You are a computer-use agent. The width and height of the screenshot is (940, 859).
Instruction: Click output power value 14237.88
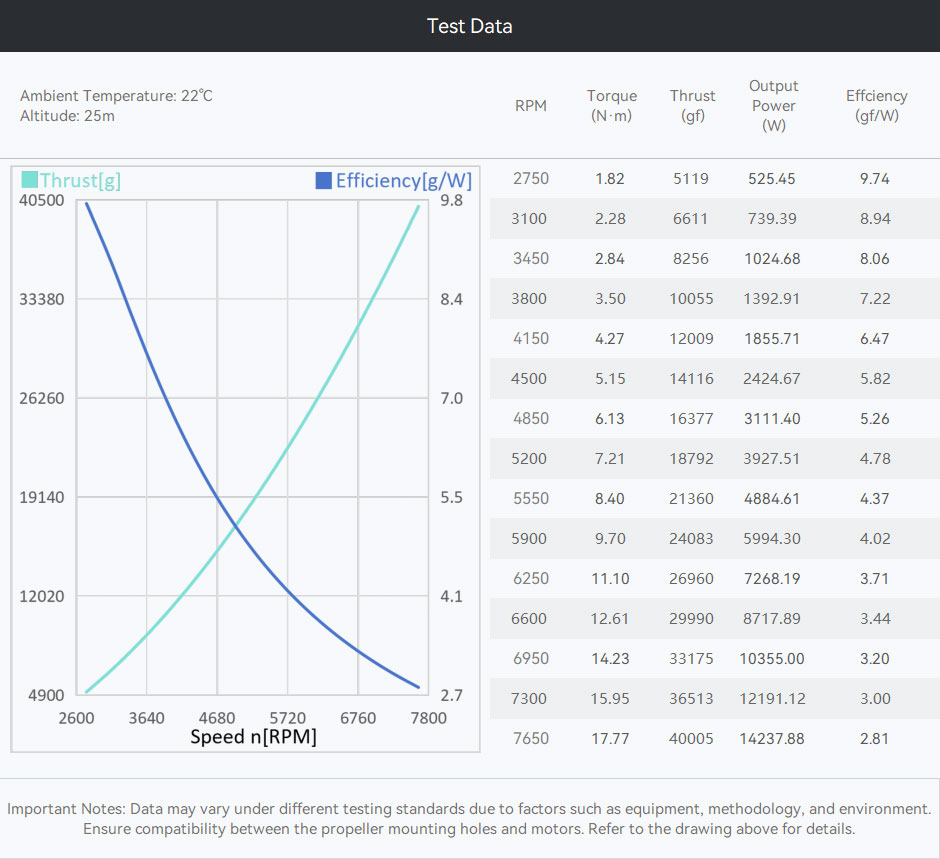tap(772, 739)
